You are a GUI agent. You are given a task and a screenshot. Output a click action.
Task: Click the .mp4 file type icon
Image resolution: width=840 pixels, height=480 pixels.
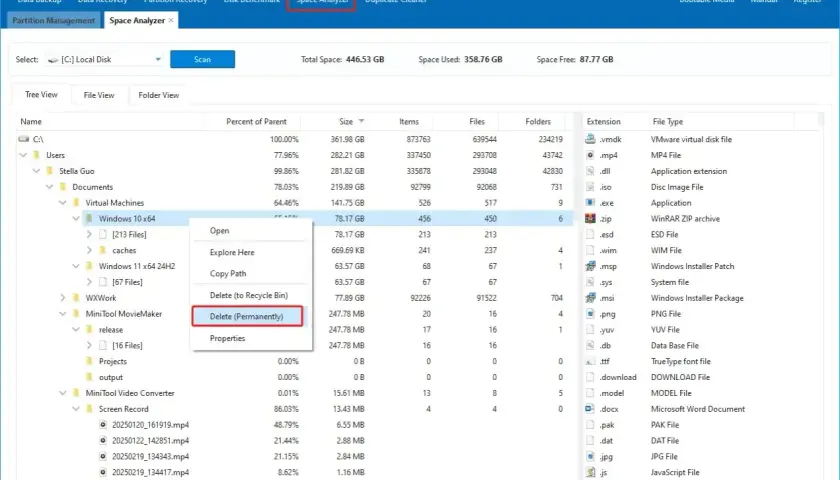pos(590,155)
